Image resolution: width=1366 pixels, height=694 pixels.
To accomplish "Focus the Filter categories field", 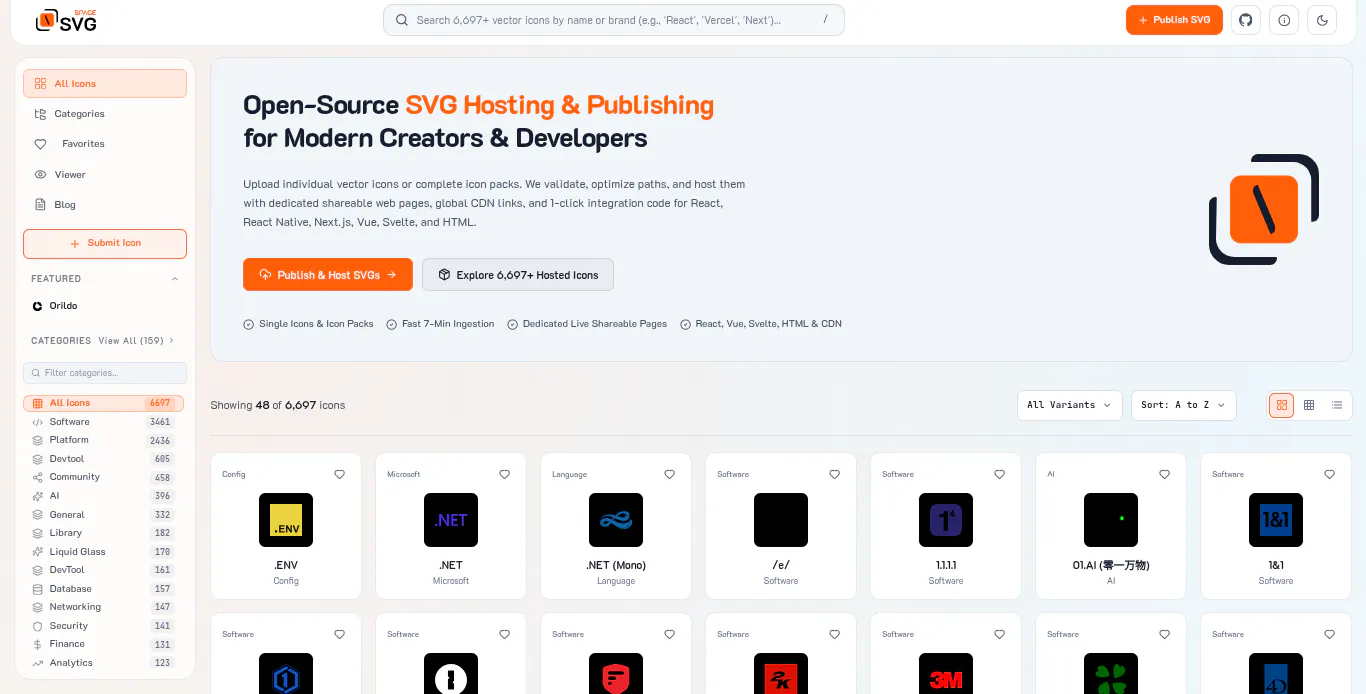I will pyautogui.click(x=105, y=373).
